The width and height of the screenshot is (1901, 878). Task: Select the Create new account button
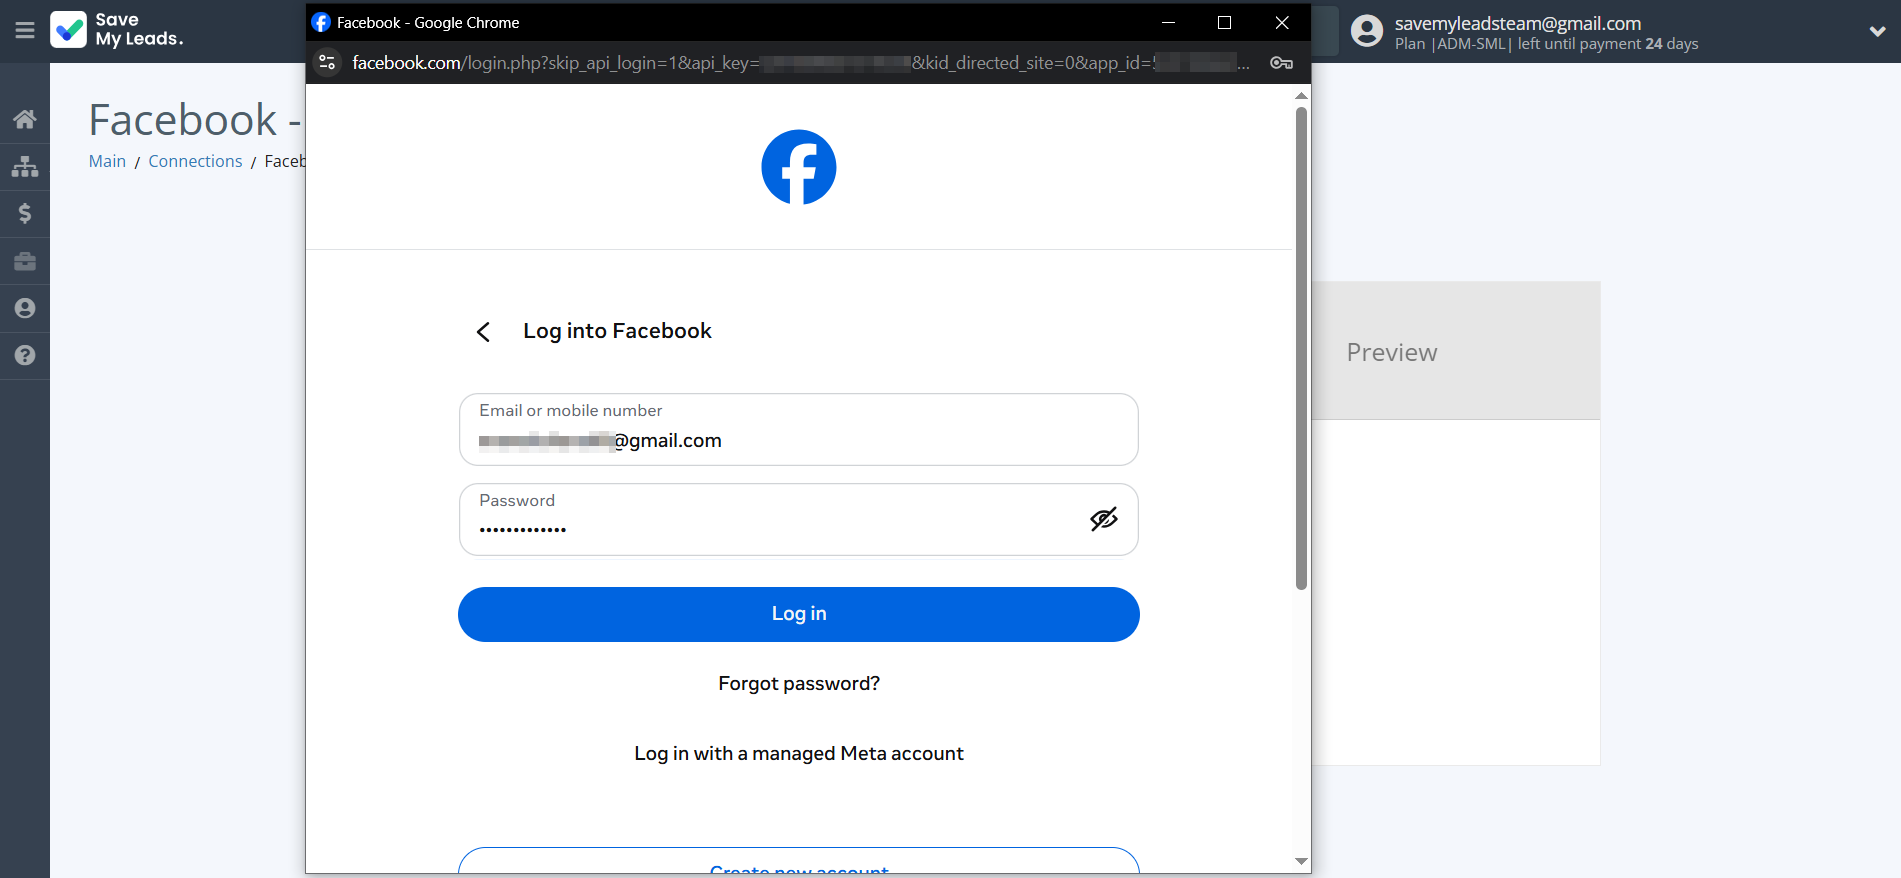point(798,866)
